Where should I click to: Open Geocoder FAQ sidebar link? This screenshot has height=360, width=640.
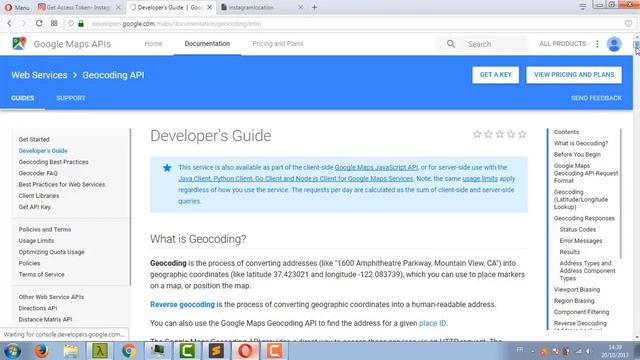pos(38,173)
